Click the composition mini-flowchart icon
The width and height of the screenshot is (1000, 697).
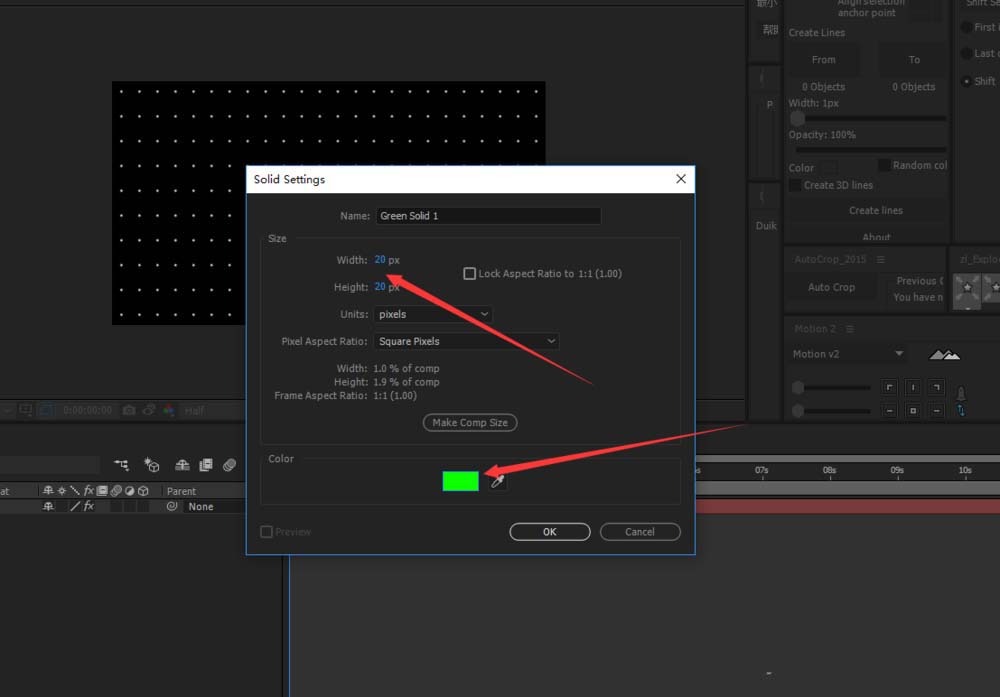[x=122, y=465]
